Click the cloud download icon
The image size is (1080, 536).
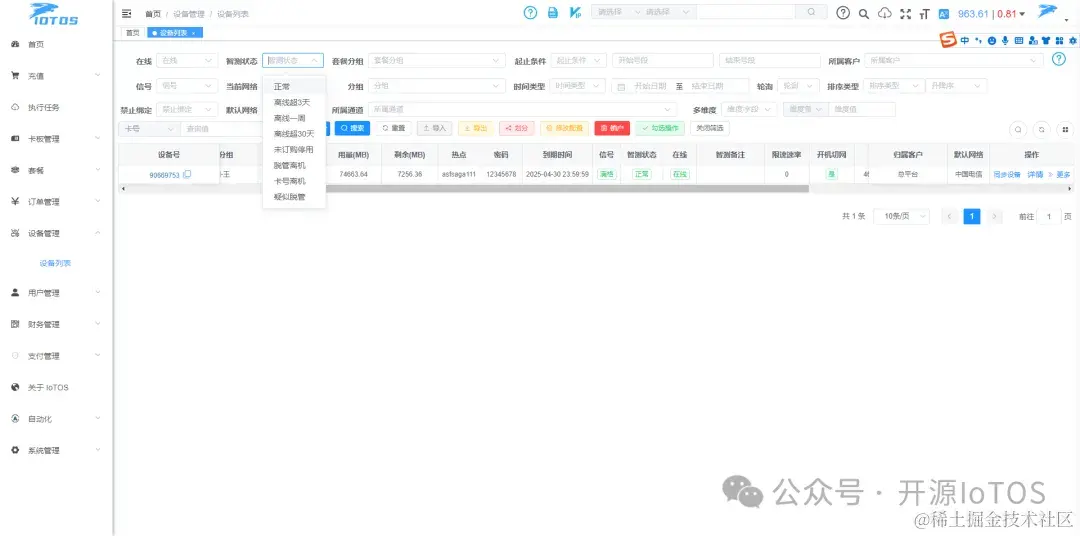click(884, 13)
